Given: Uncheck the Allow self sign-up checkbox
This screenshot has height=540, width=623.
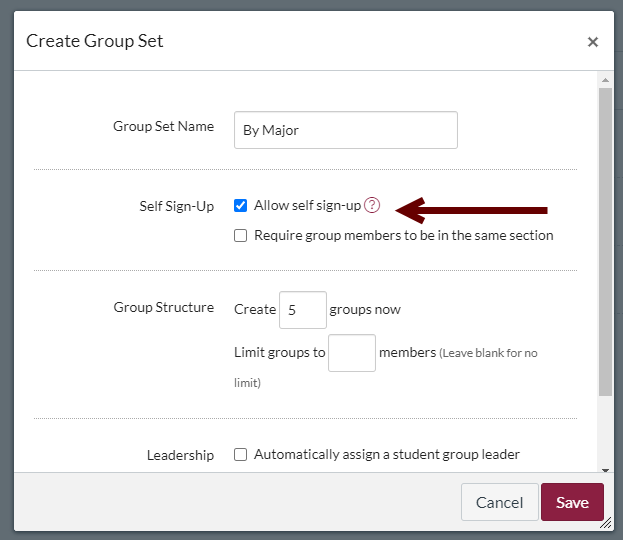Looking at the screenshot, I should click(x=240, y=205).
